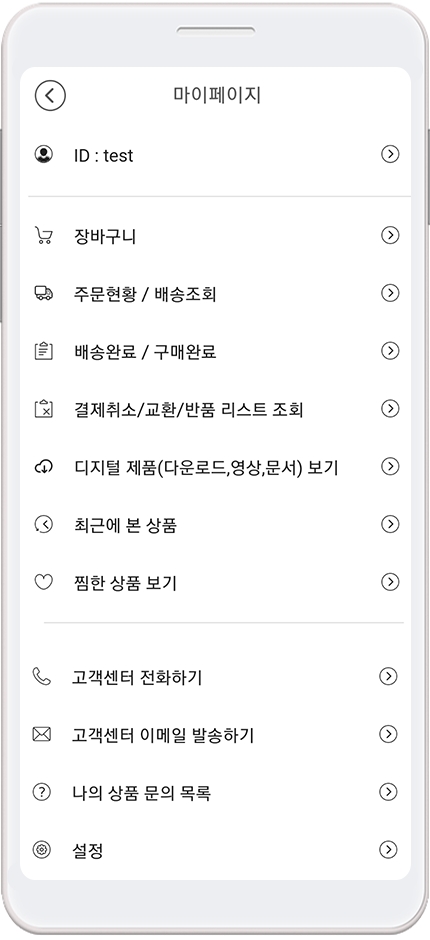Image resolution: width=430 pixels, height=940 pixels.
Task: Expand ID : test row chevron
Action: point(390,155)
